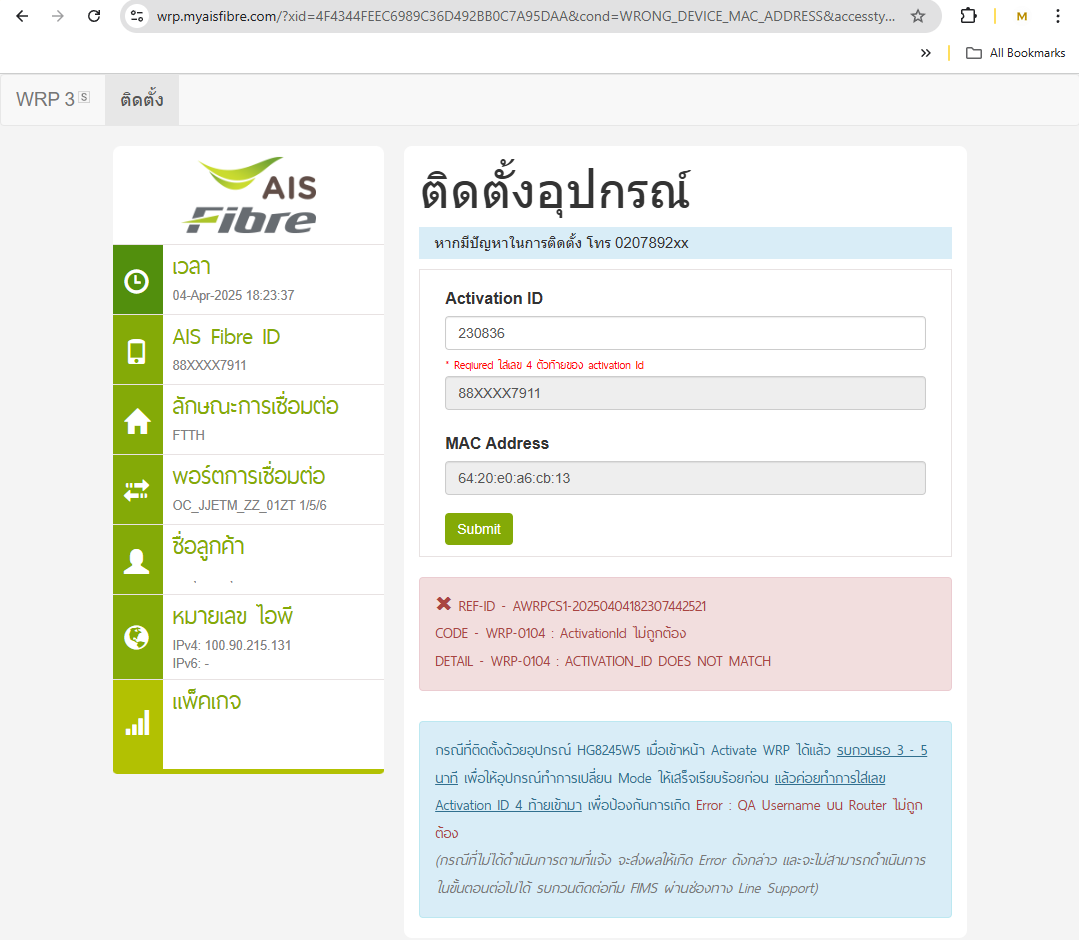Click the arrows icon beside พอร์ตการเชื่อมต่อ
The width and height of the screenshot is (1079, 940).
click(x=136, y=491)
